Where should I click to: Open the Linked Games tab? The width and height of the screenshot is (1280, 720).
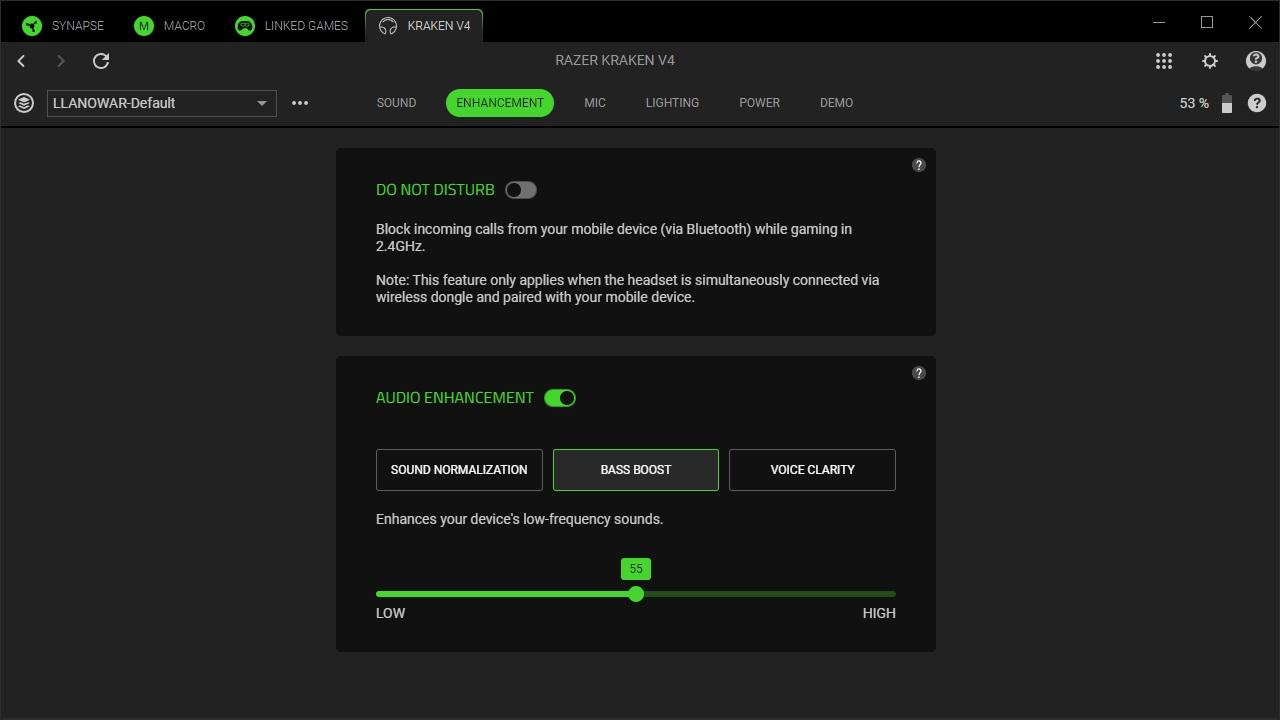[292, 26]
